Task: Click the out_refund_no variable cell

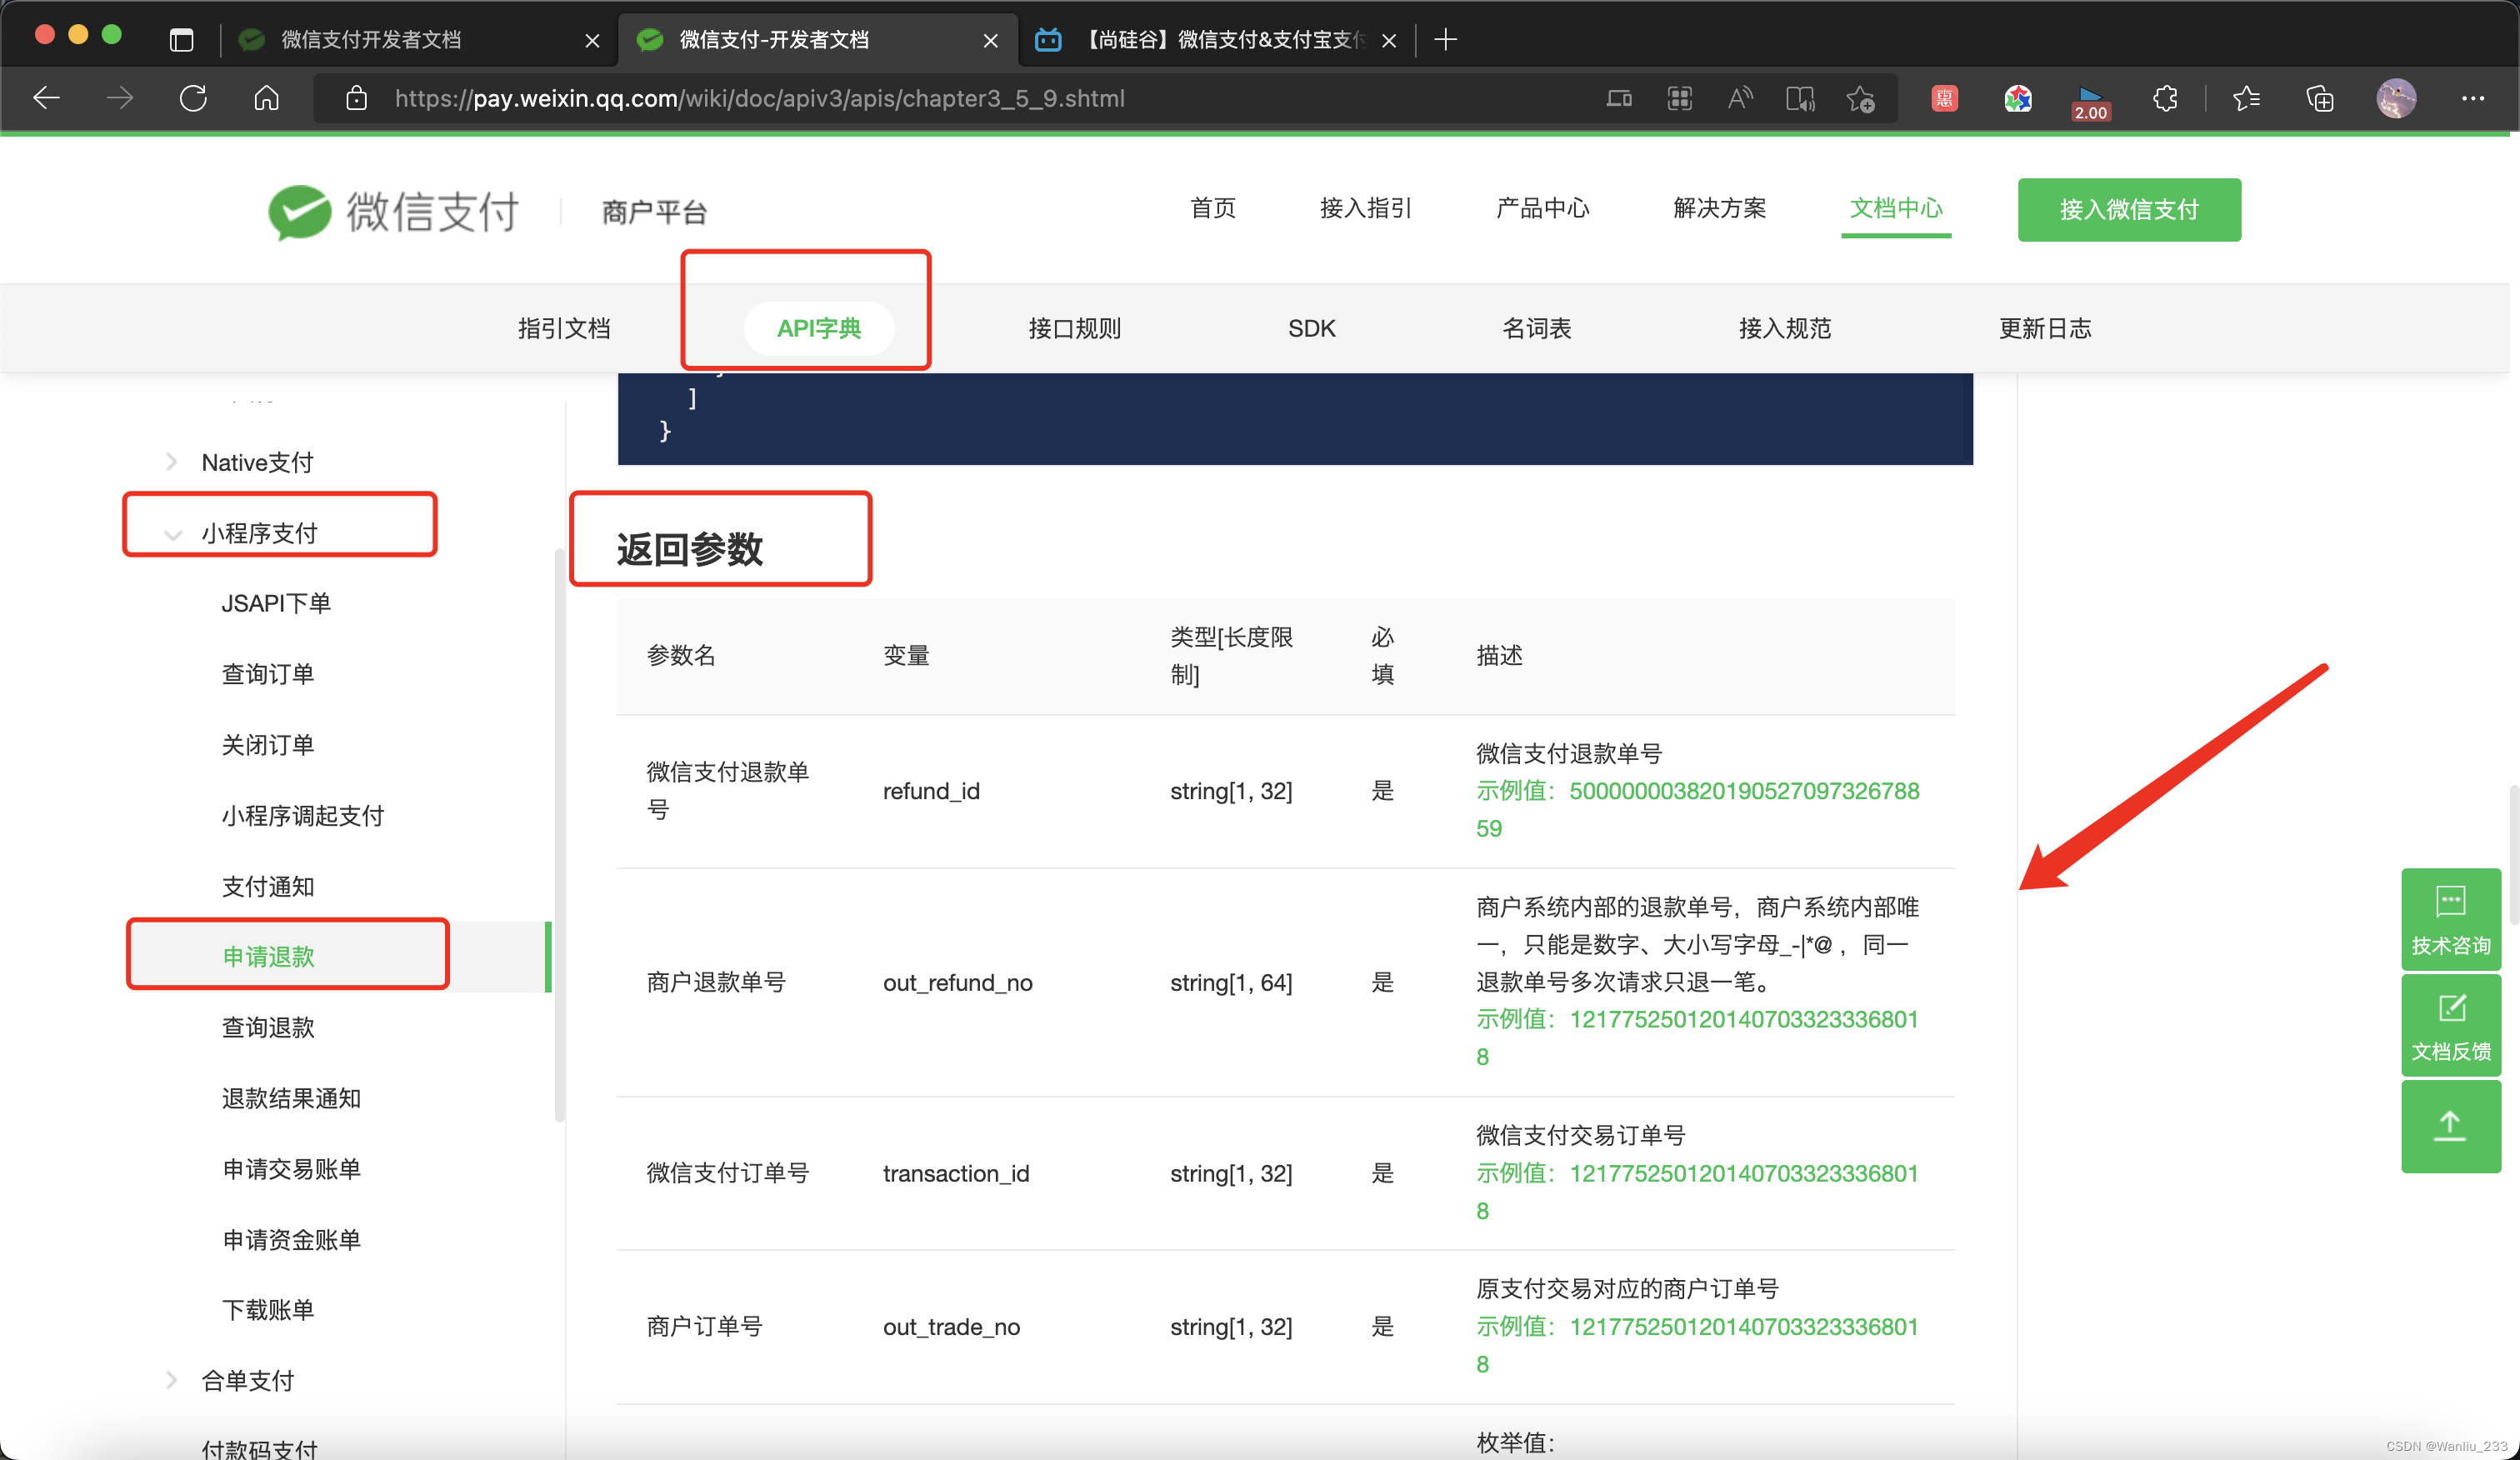Action: click(x=957, y=983)
